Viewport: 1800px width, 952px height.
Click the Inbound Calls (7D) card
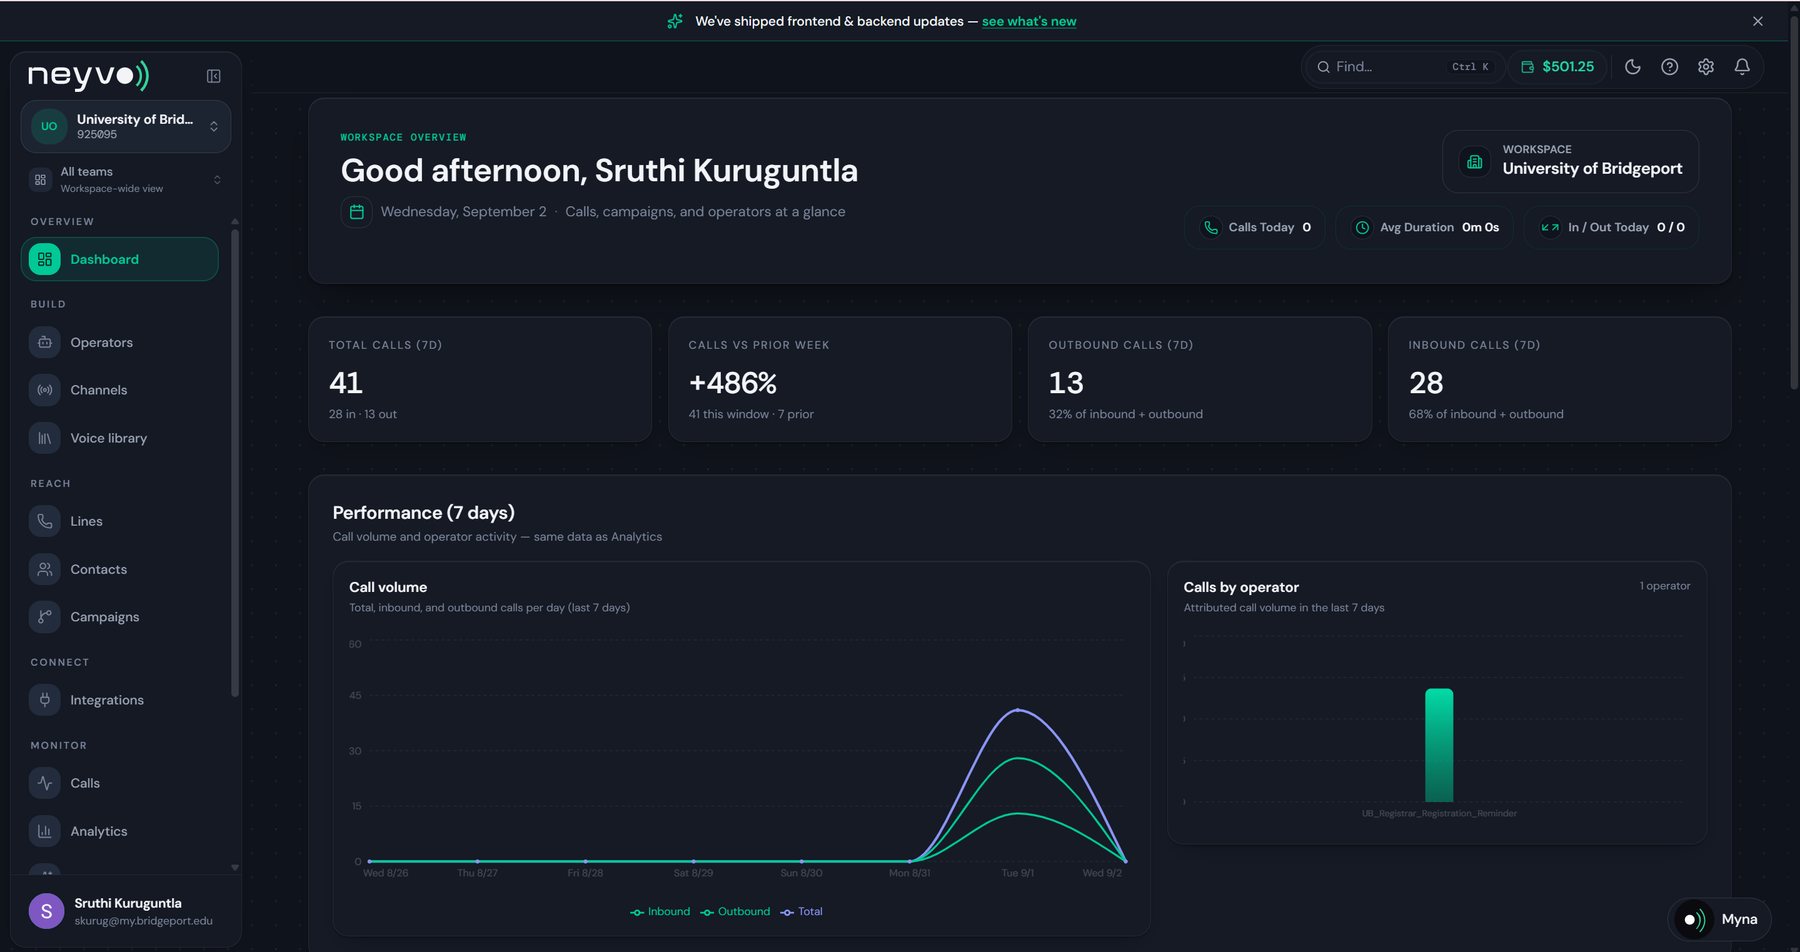click(1560, 379)
